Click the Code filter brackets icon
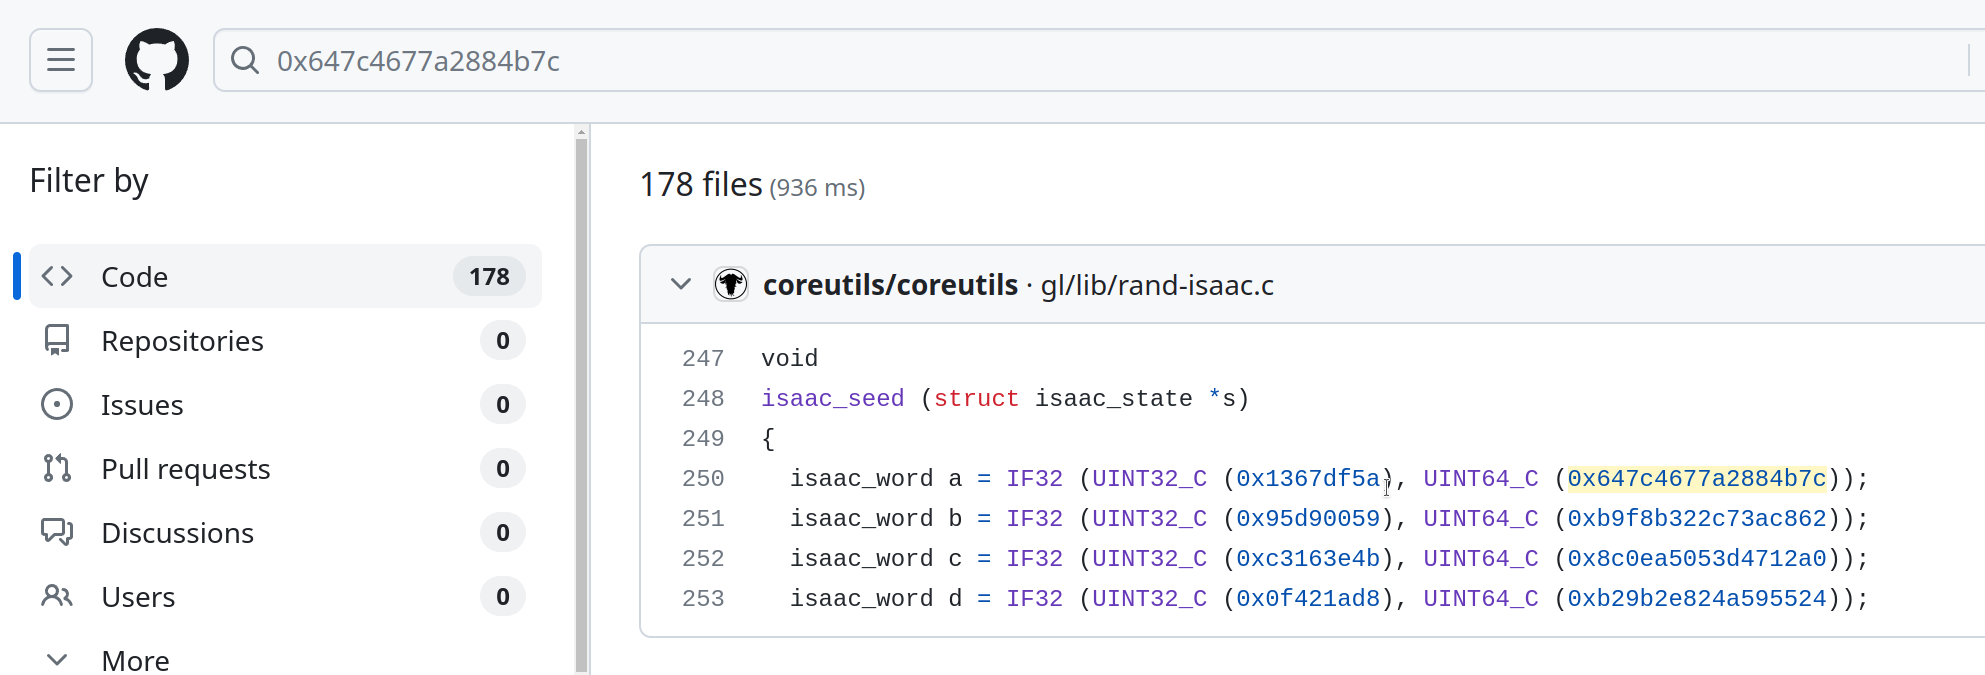Viewport: 1985px width, 675px height. [57, 276]
